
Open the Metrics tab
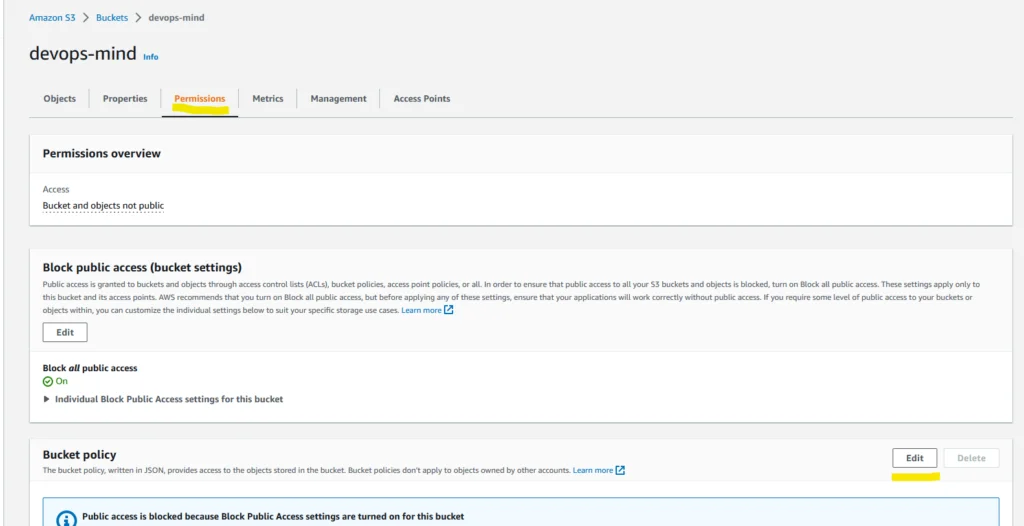[268, 99]
